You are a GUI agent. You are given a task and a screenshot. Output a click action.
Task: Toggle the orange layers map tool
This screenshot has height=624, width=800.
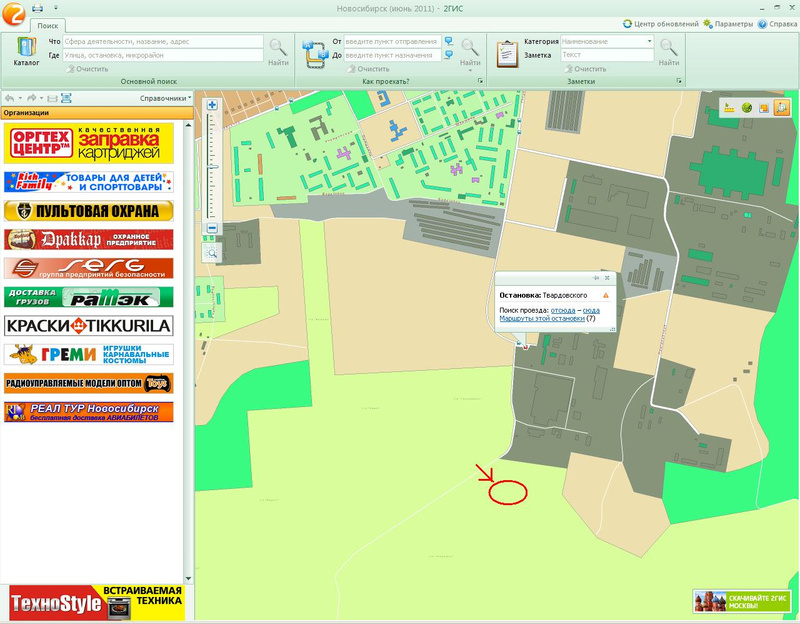tap(763, 108)
